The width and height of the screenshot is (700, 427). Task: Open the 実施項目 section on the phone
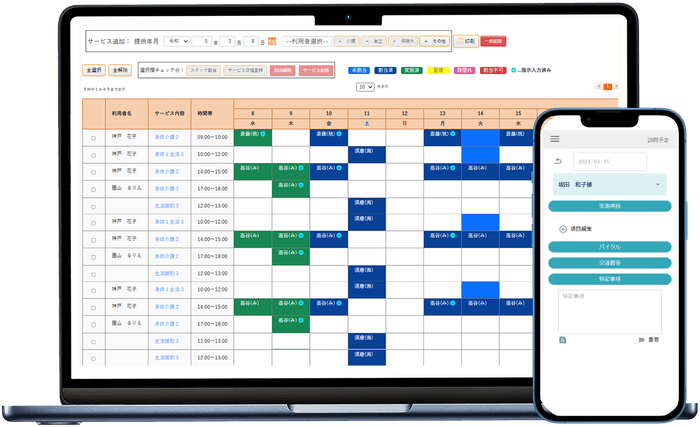(609, 206)
